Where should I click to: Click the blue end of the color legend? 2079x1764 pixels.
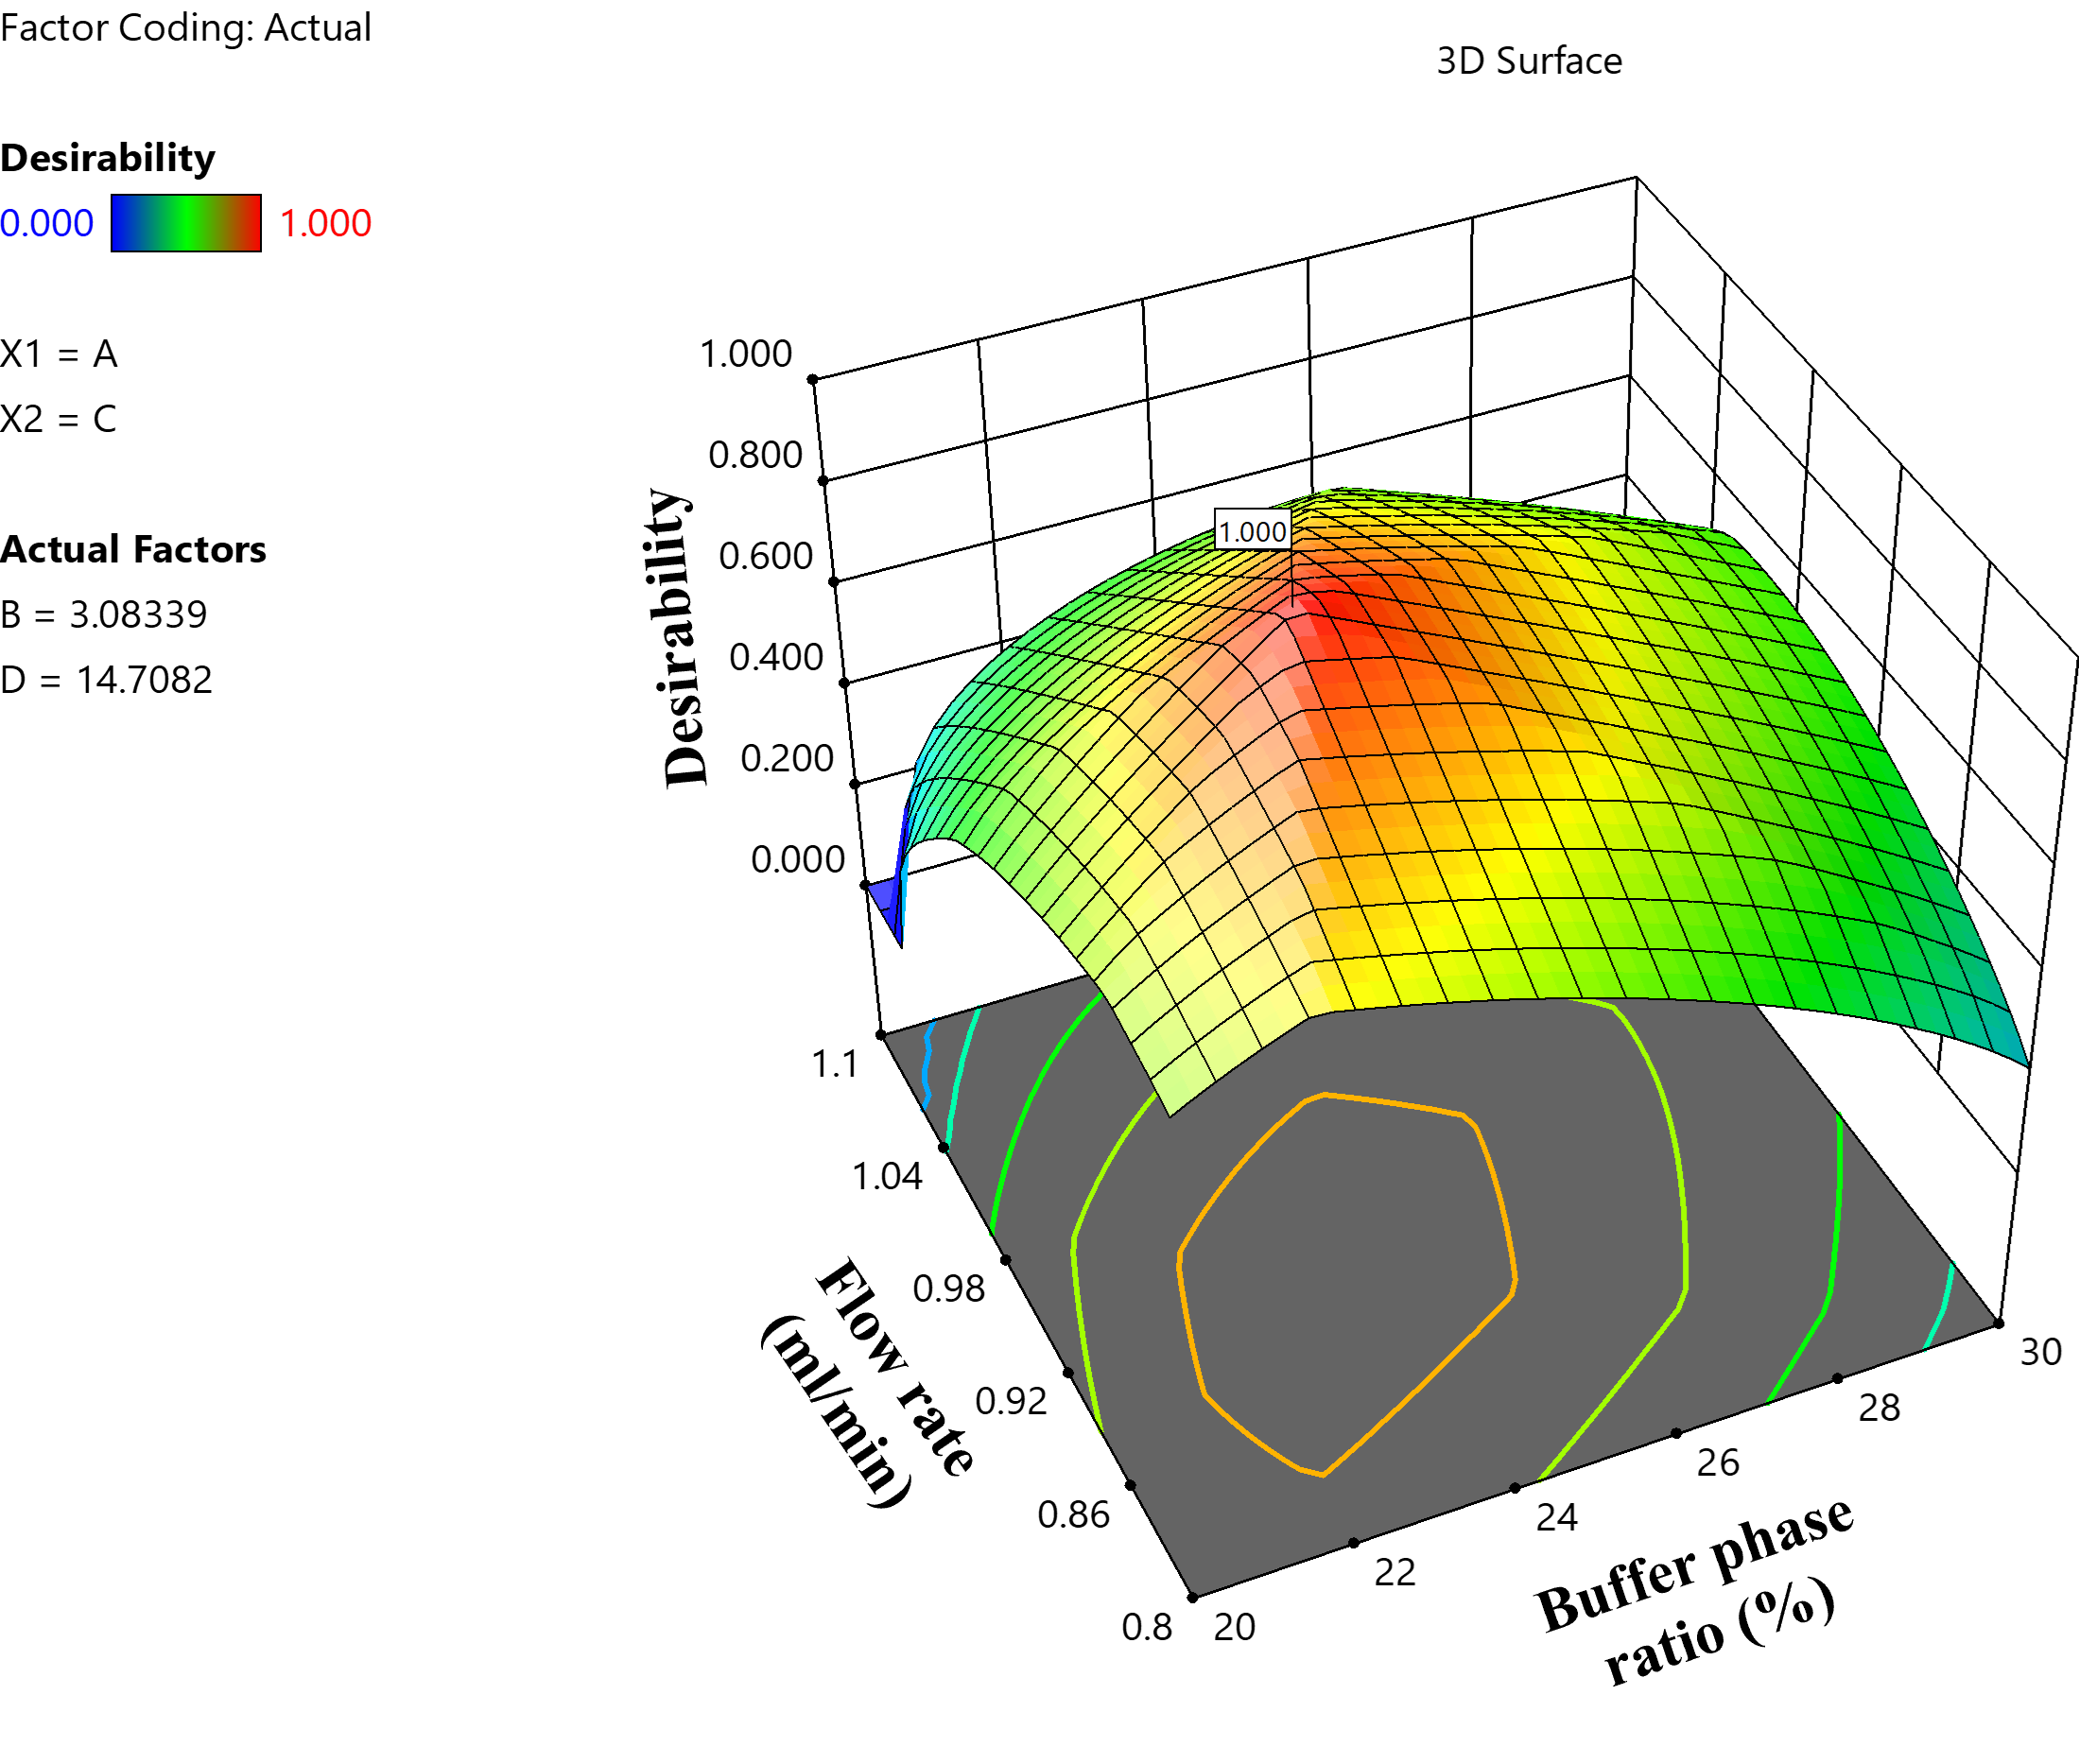(x=122, y=222)
